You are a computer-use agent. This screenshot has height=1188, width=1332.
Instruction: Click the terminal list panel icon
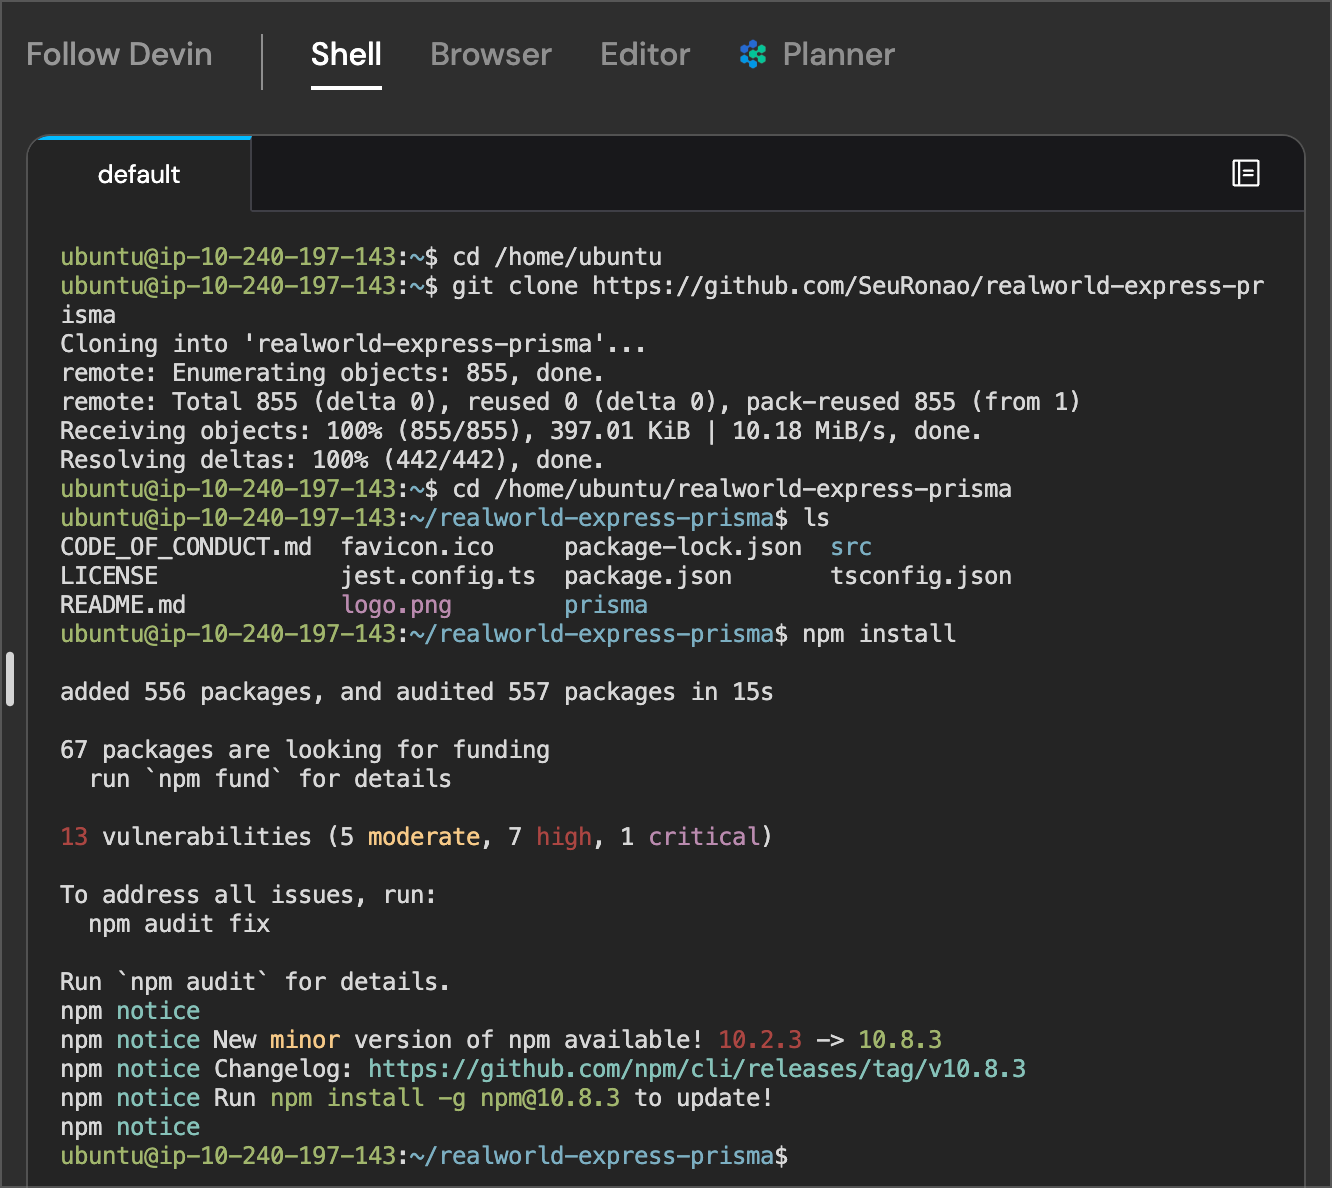1245,174
